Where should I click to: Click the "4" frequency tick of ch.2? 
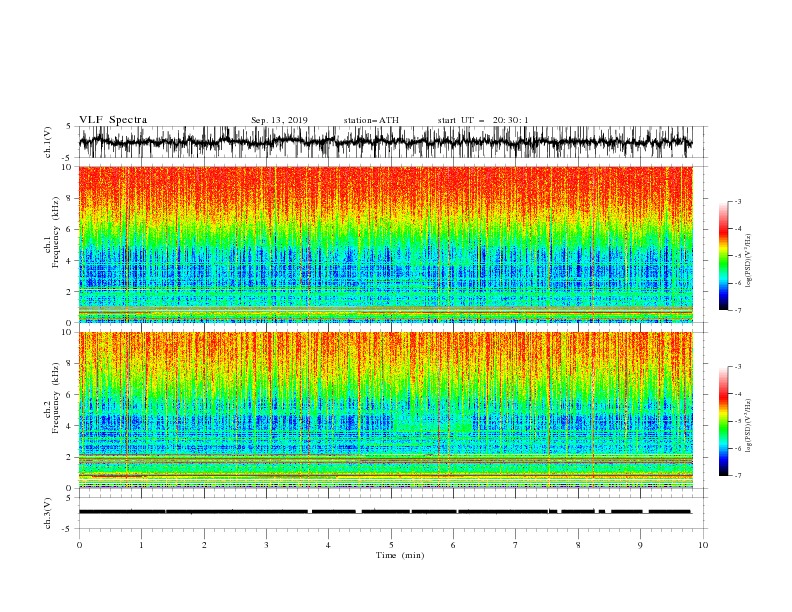tap(70, 426)
